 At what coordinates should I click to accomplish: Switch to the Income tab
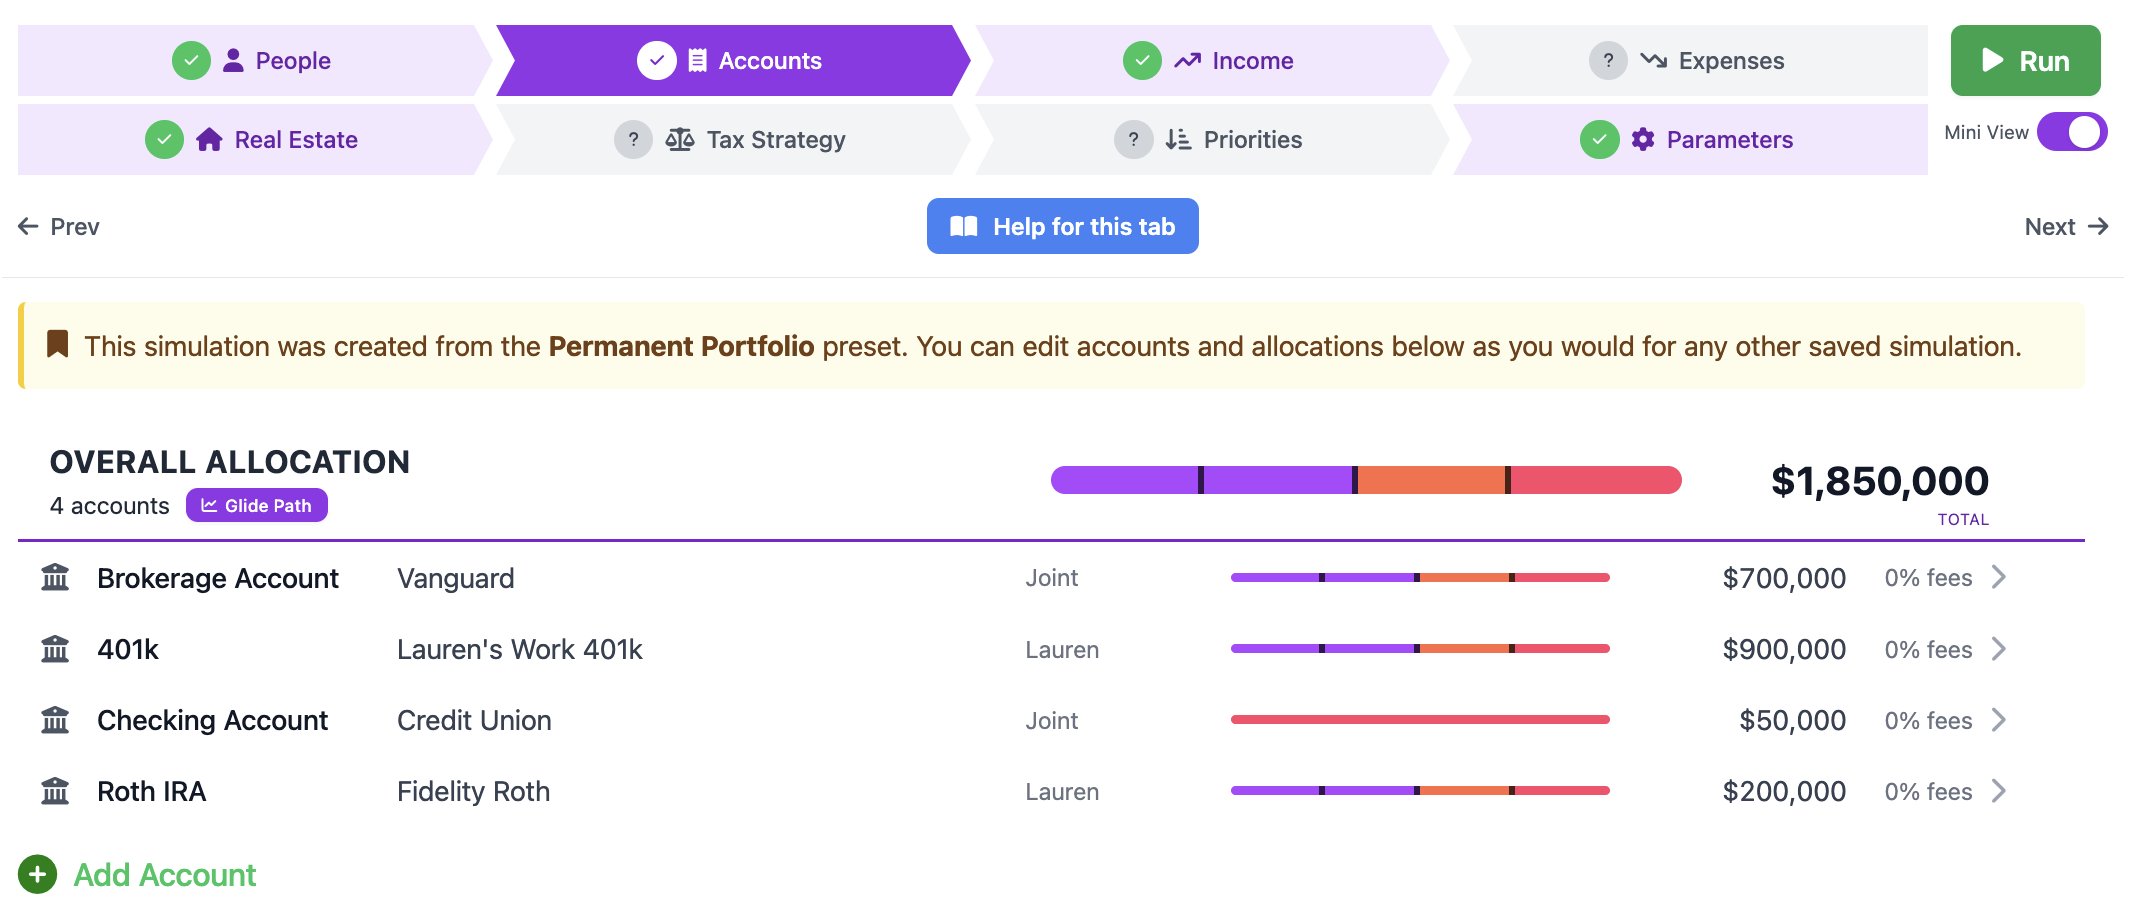click(x=1211, y=61)
